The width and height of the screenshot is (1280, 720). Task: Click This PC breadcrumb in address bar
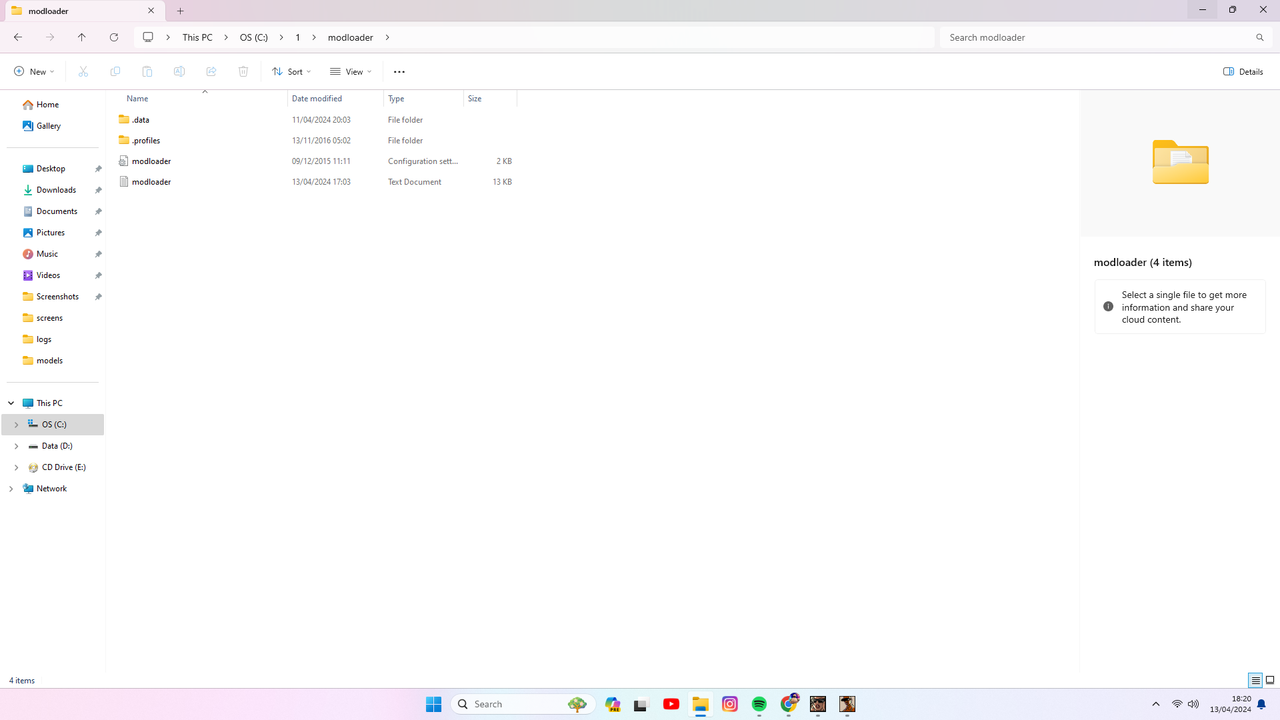[x=197, y=37]
